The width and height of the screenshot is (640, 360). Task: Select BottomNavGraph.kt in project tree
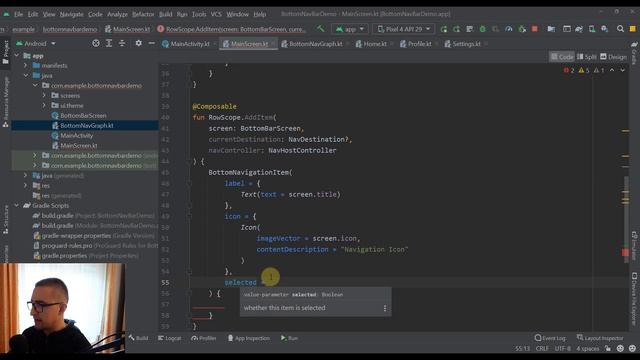coord(87,125)
